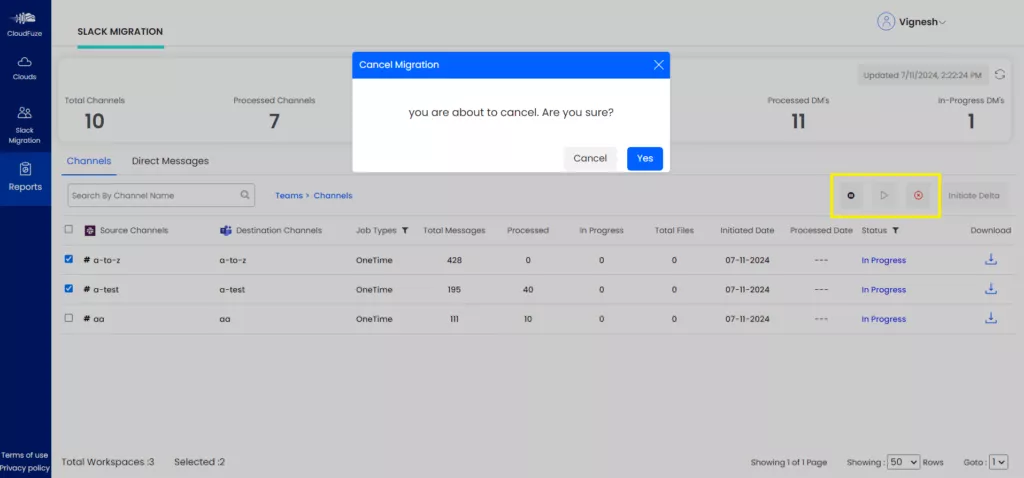
Task: Toggle the select-all checkbox in the table header
Action: 69,229
